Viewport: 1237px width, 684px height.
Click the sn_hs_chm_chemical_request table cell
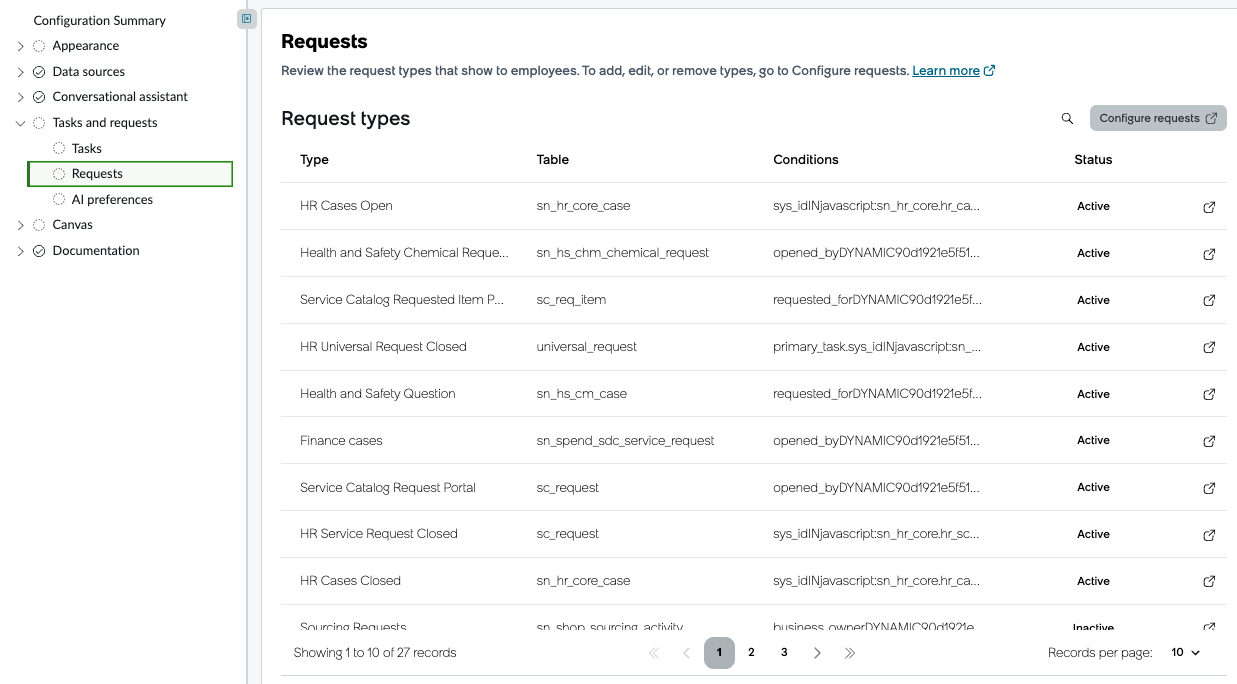pyautogui.click(x=623, y=253)
